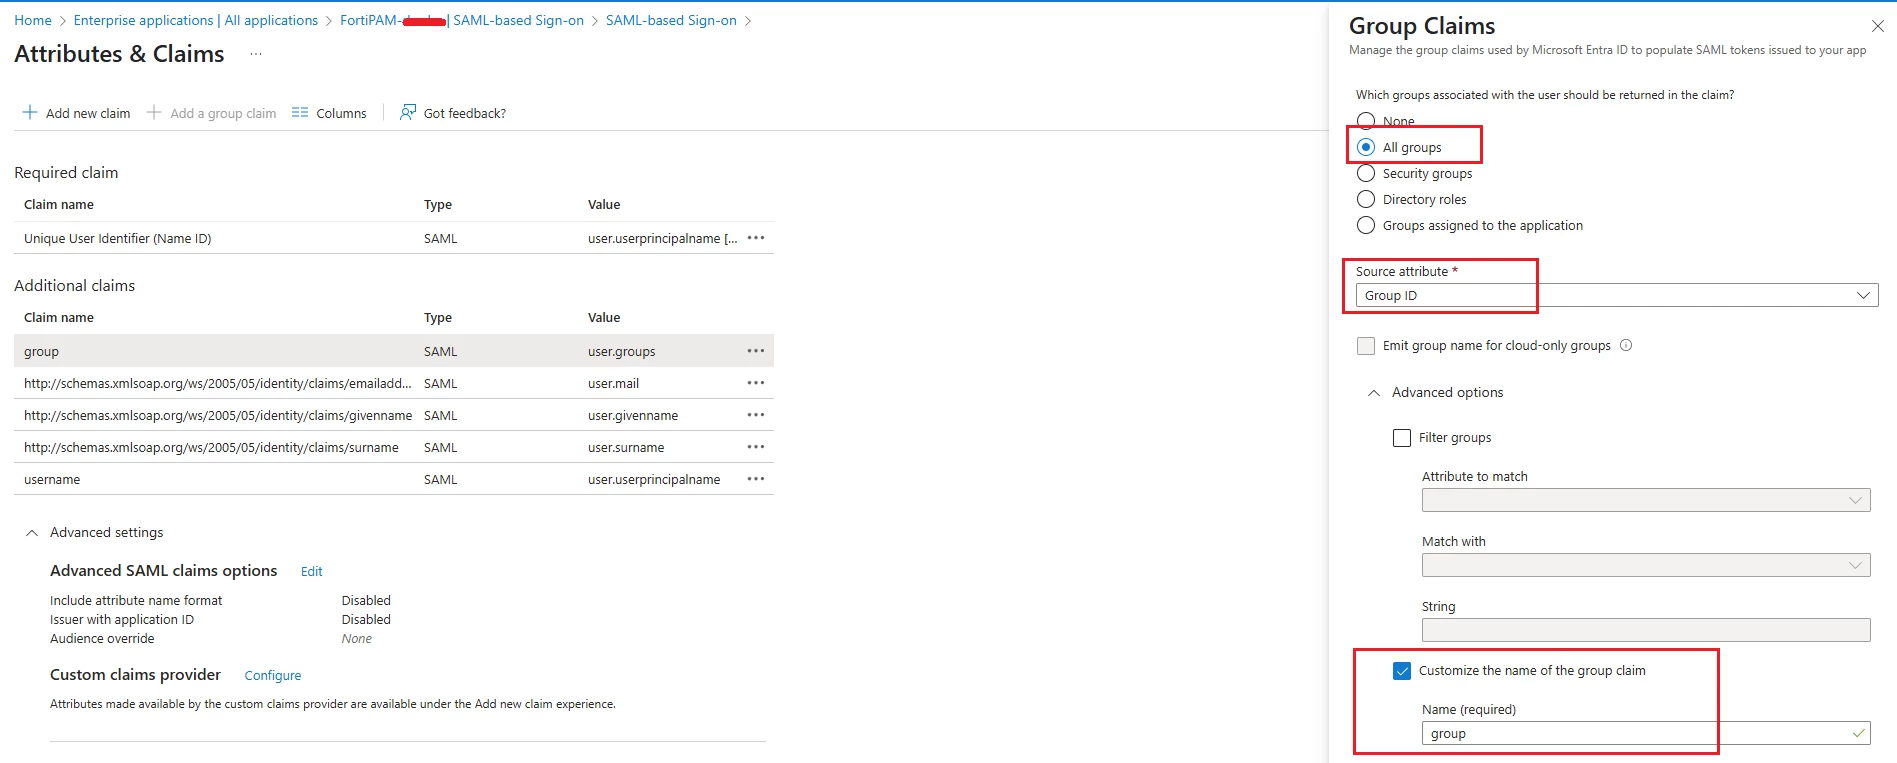The image size is (1897, 763).
Task: Select the All groups radio button
Action: tap(1366, 147)
